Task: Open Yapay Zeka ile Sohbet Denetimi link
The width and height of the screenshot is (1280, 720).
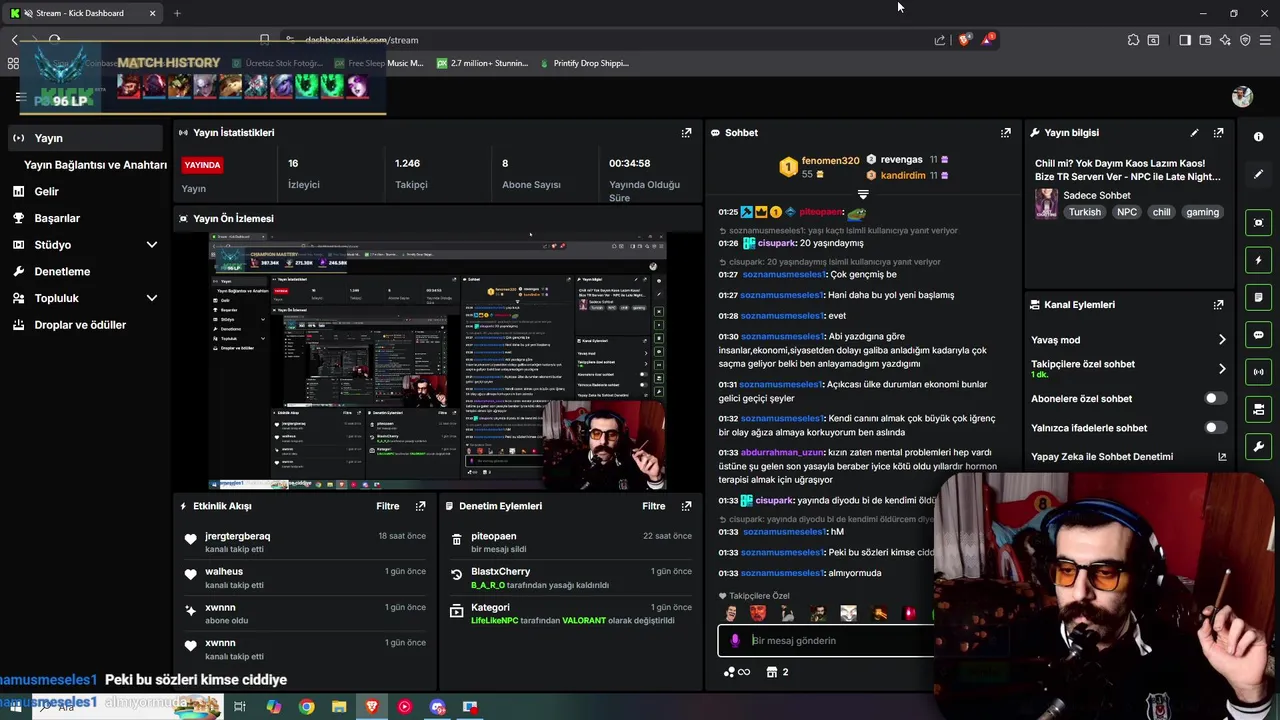Action: [1129, 457]
